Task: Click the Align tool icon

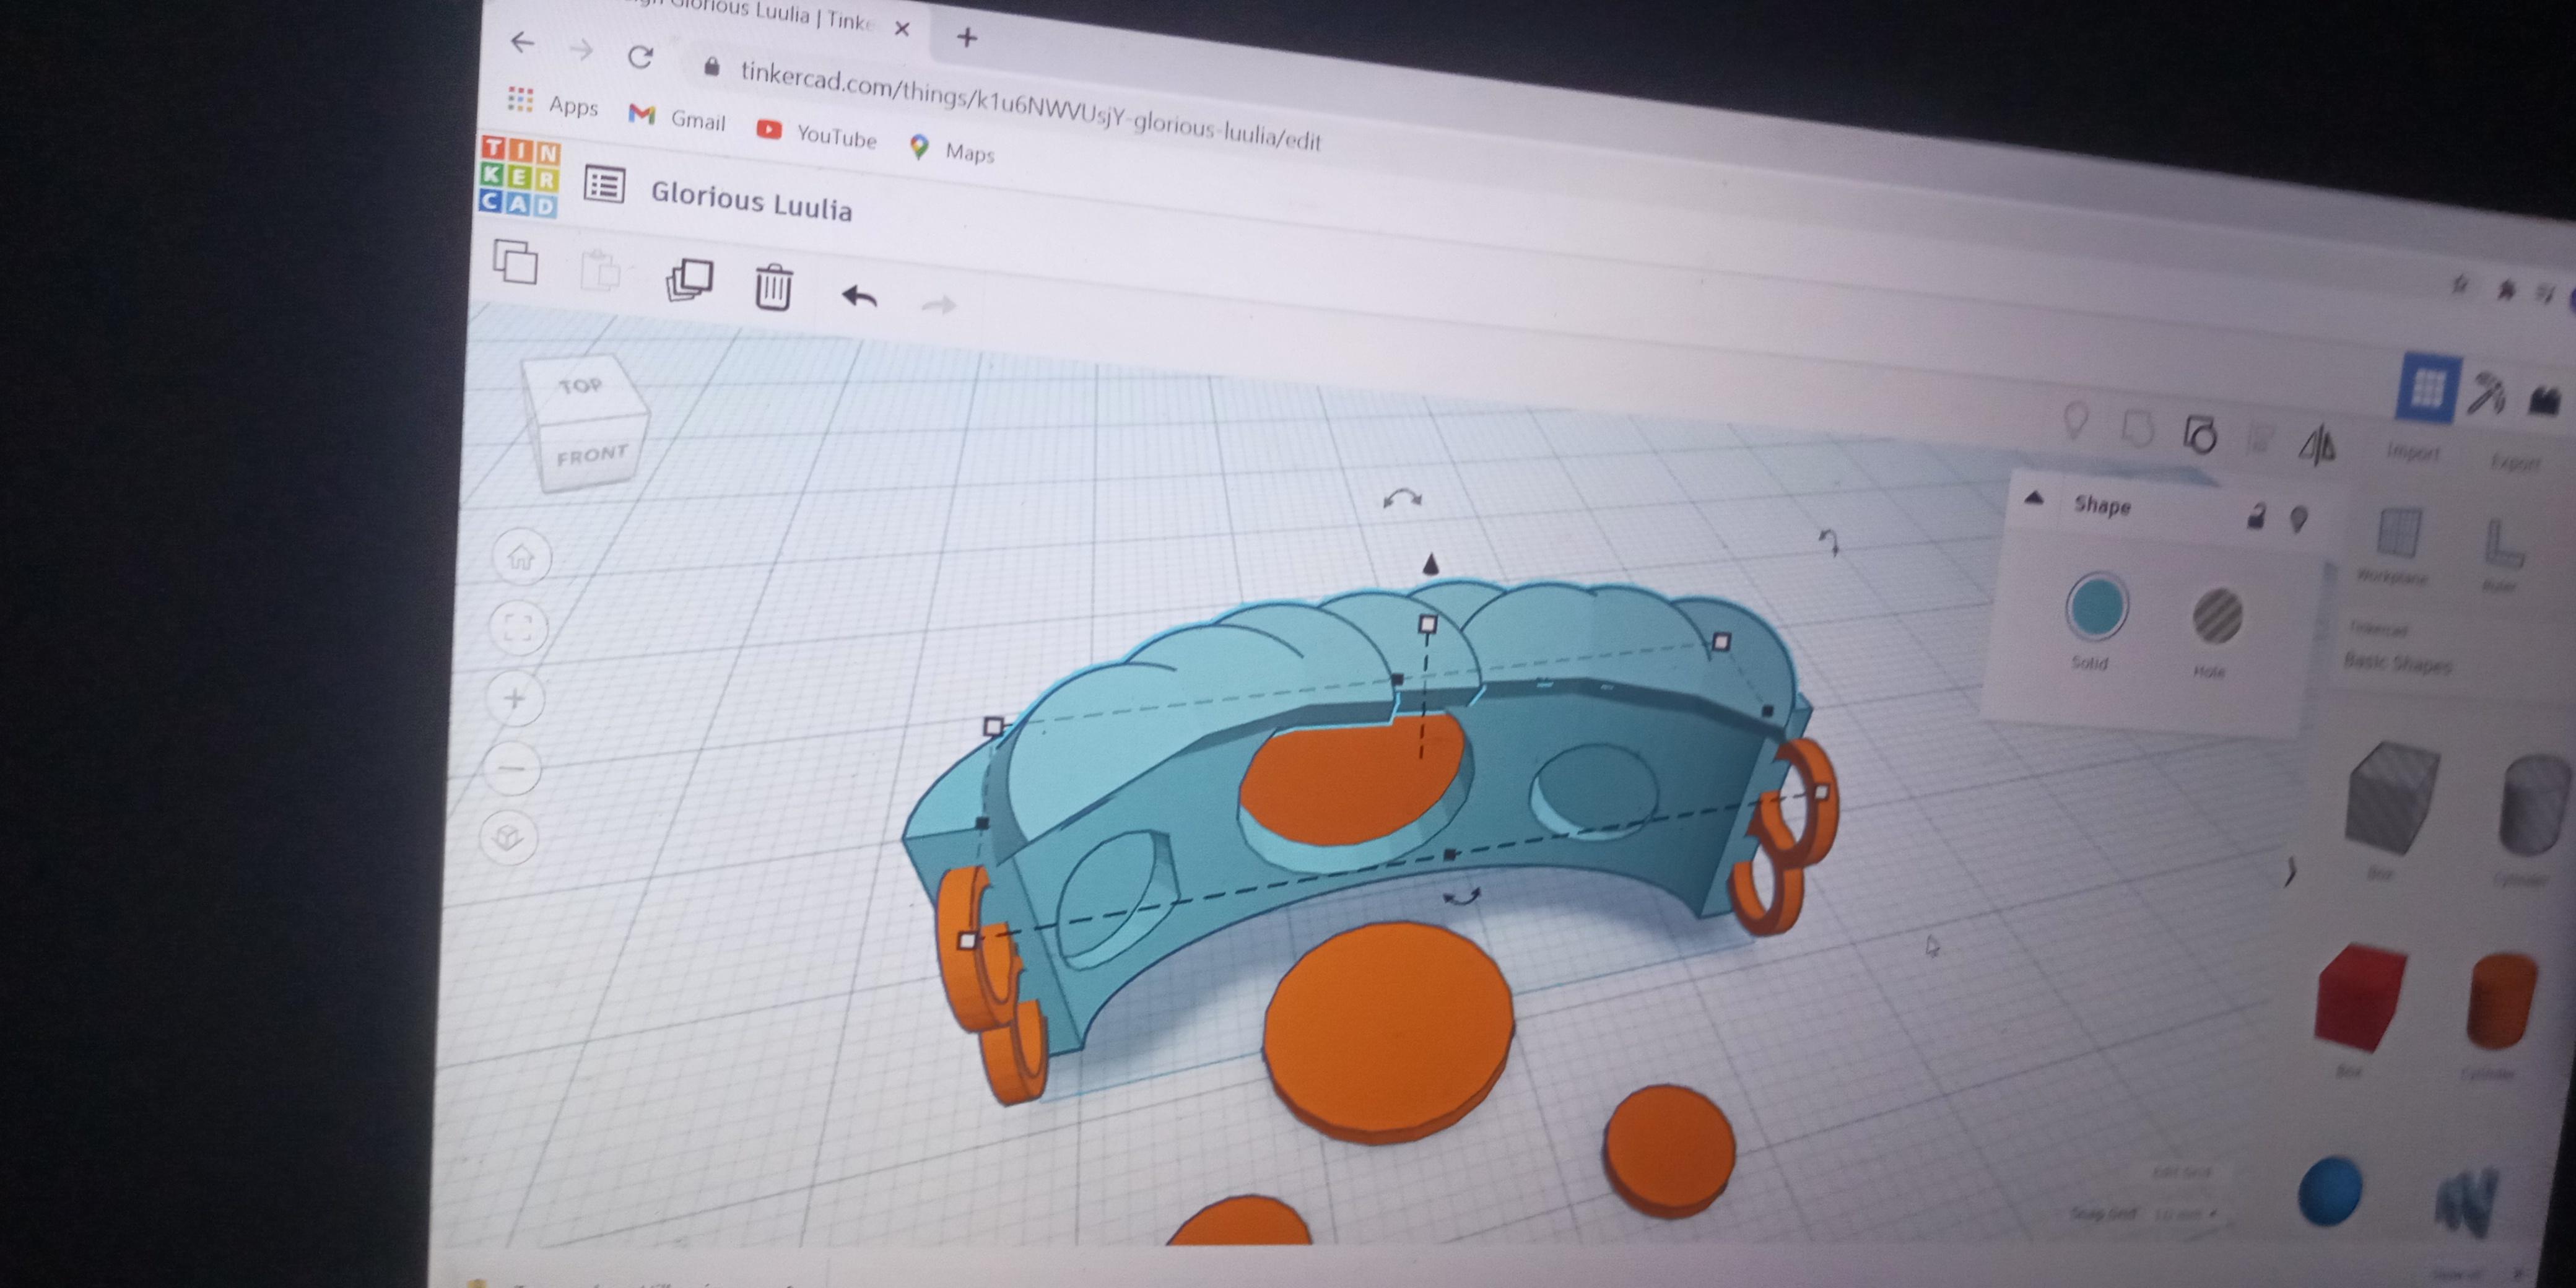Action: 2259,439
